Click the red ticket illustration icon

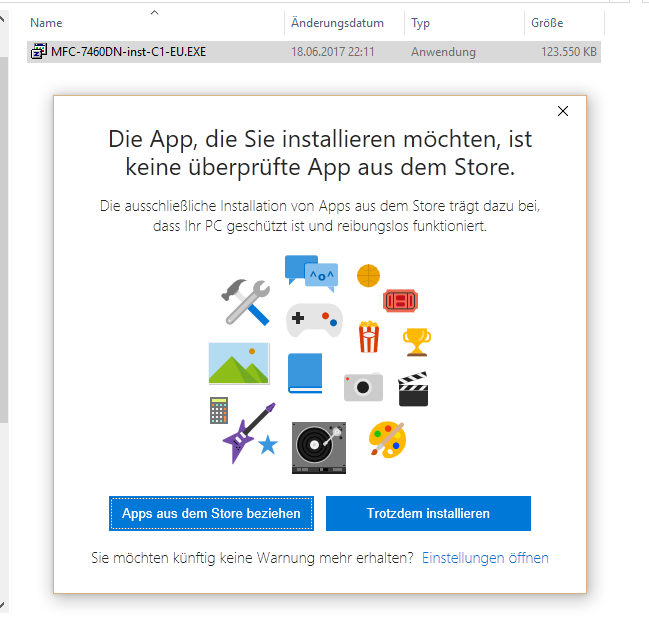tap(400, 301)
